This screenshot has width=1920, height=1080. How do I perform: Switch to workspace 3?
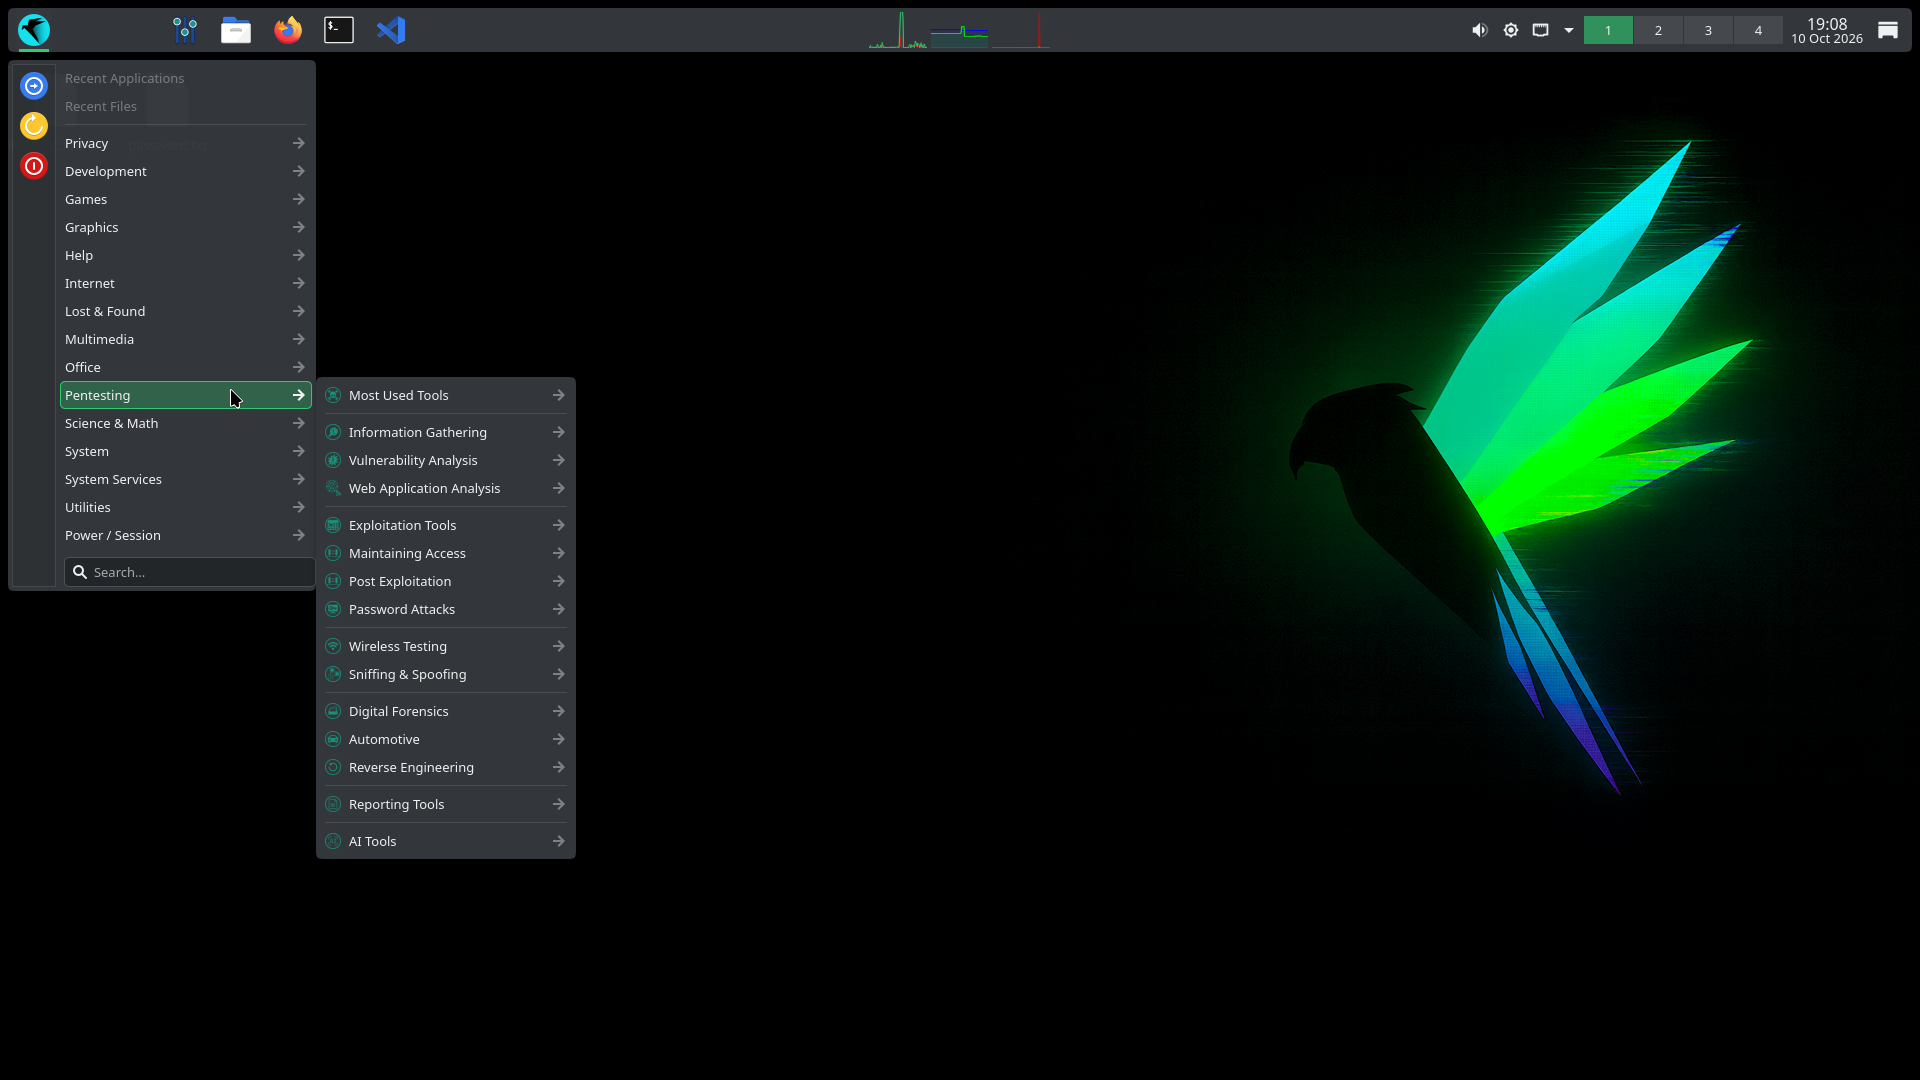click(x=1708, y=30)
